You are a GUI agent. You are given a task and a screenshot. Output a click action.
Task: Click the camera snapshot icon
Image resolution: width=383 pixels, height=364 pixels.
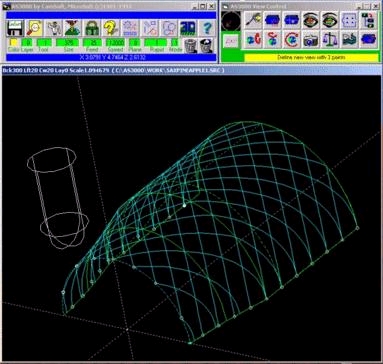pyautogui.click(x=311, y=39)
